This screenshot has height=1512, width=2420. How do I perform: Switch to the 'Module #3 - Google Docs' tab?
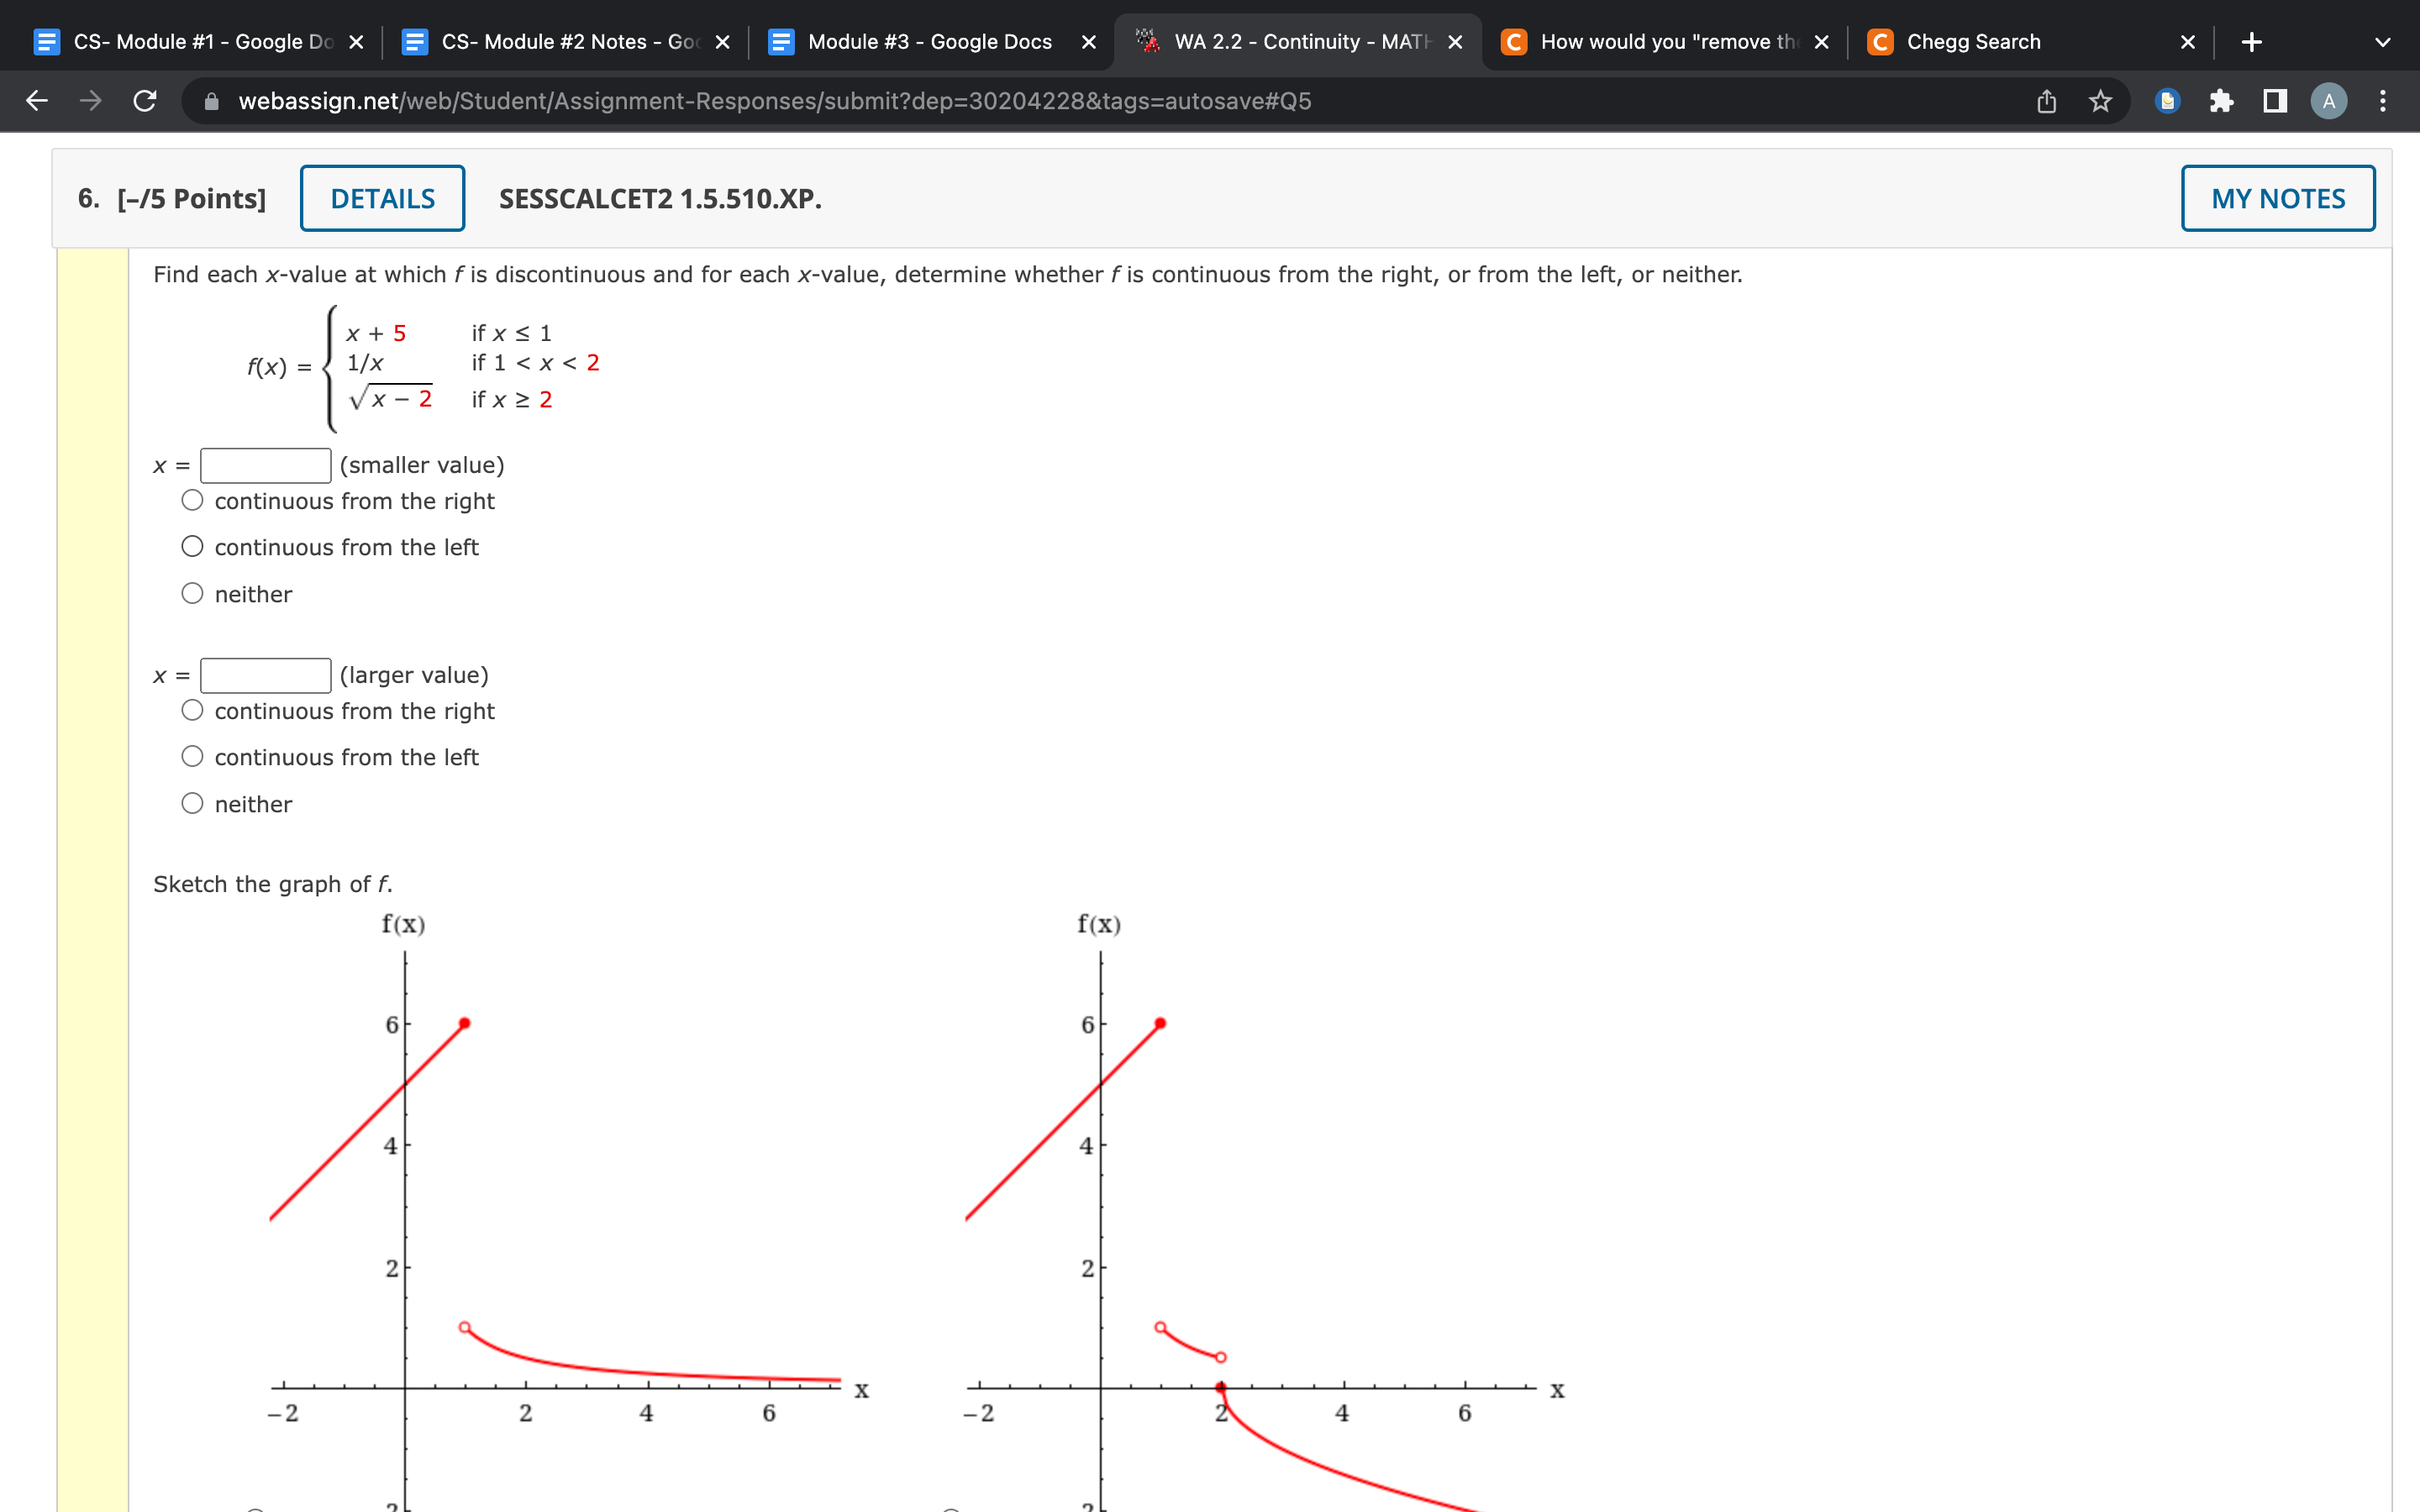coord(930,41)
